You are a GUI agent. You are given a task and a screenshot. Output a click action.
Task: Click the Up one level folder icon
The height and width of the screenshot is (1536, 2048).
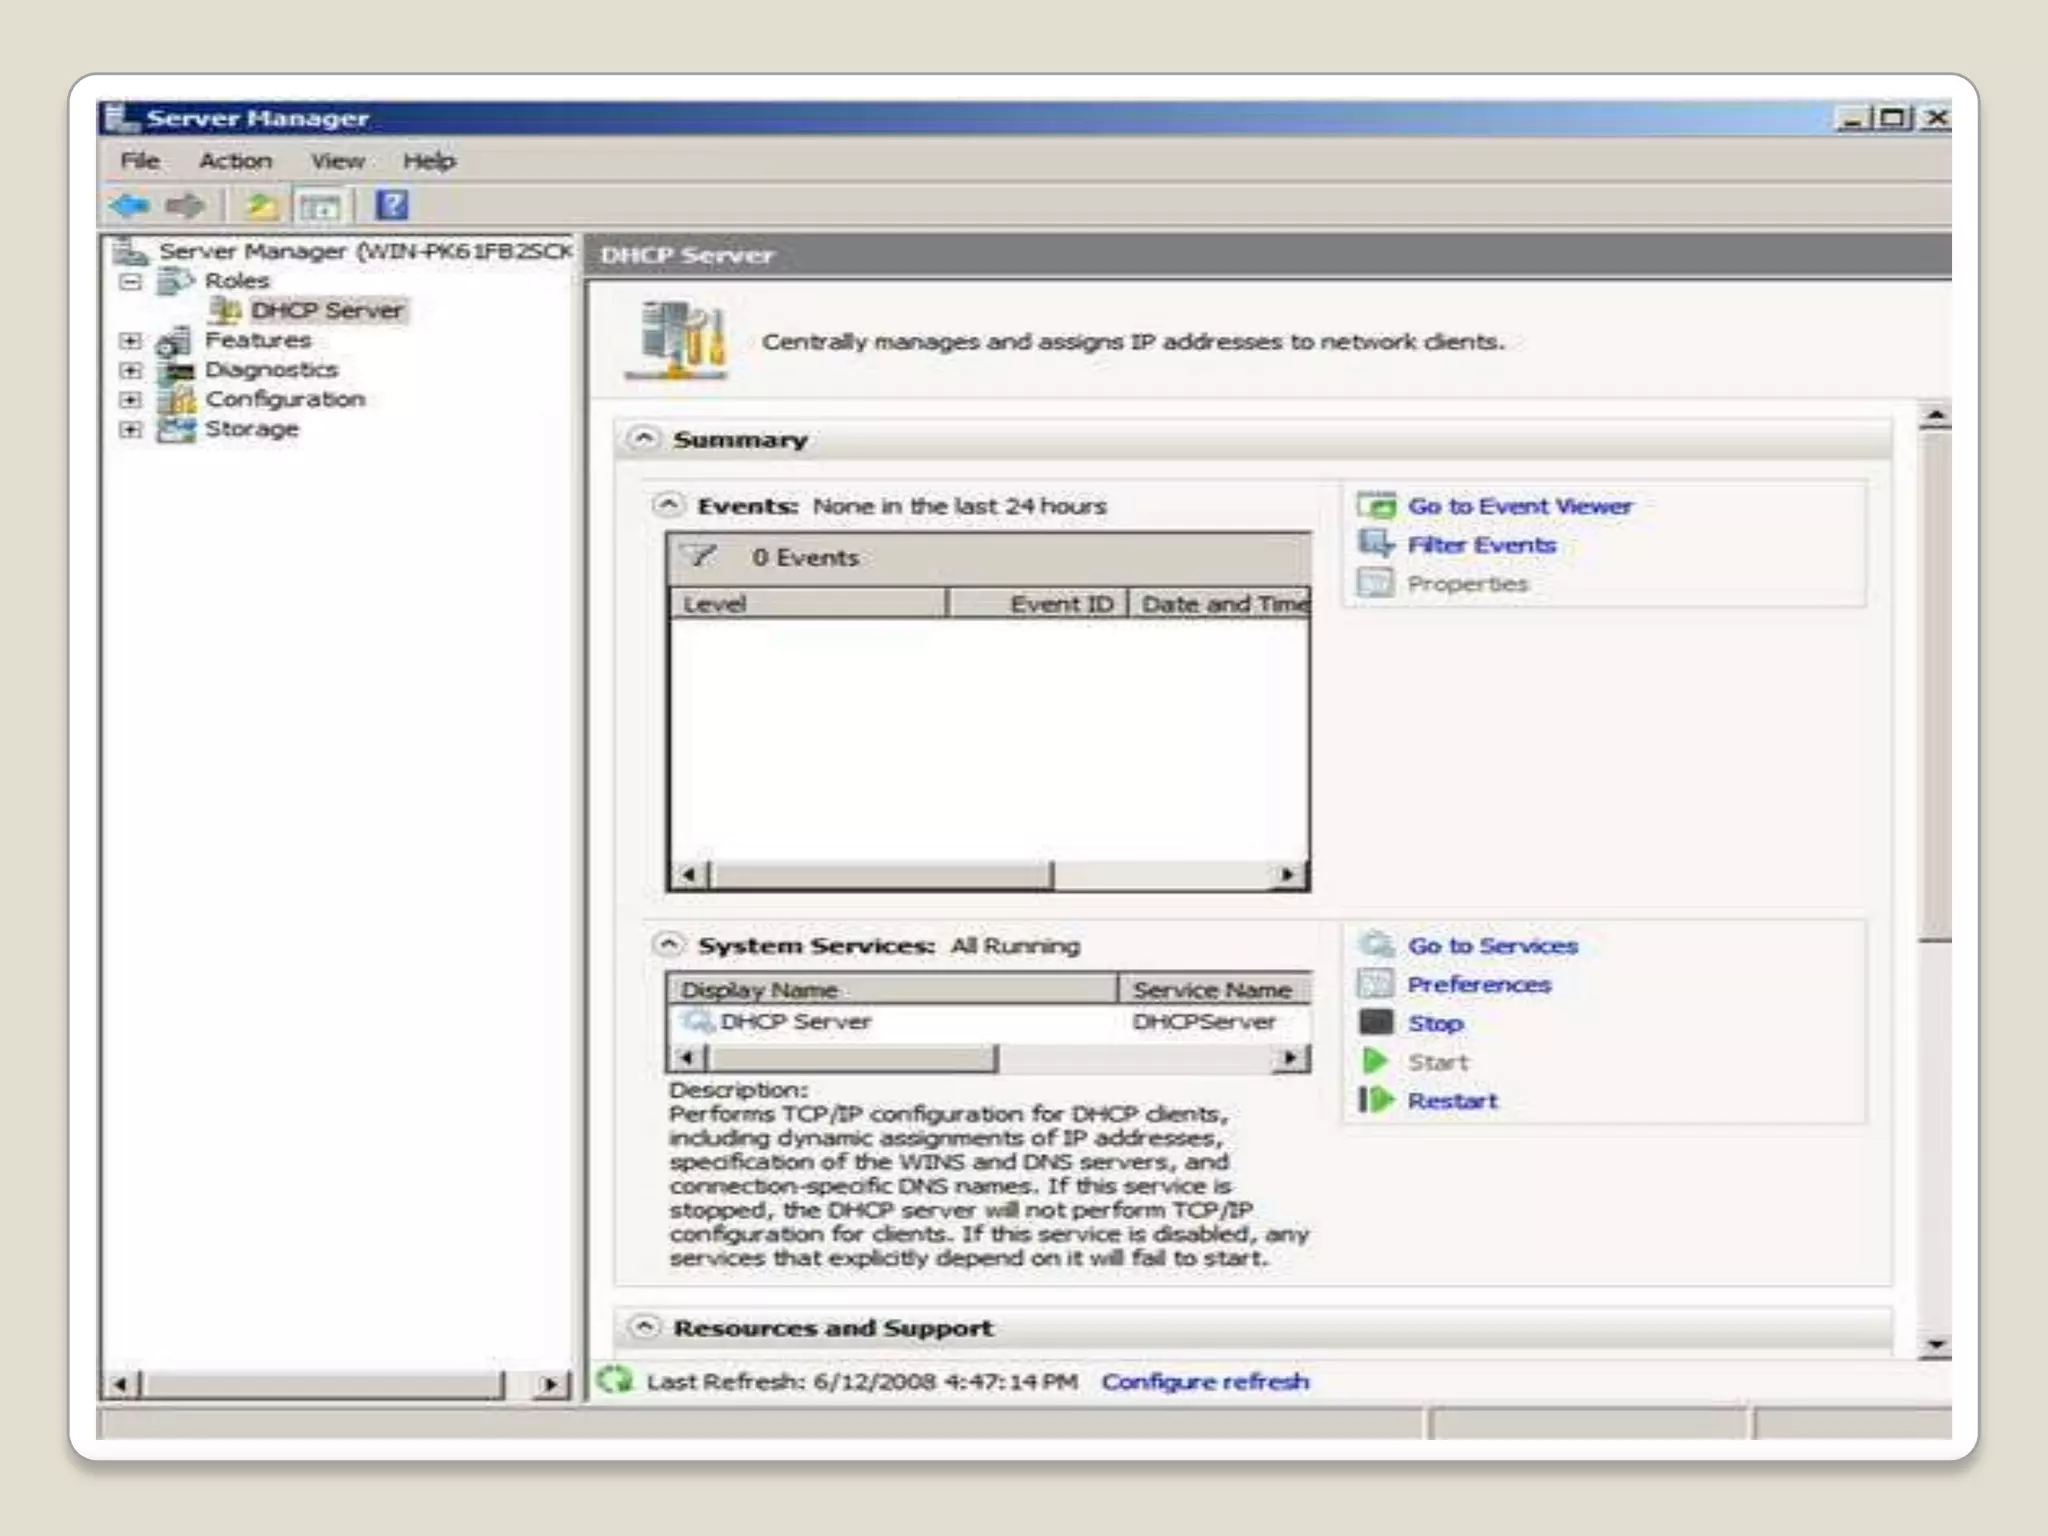point(261,206)
